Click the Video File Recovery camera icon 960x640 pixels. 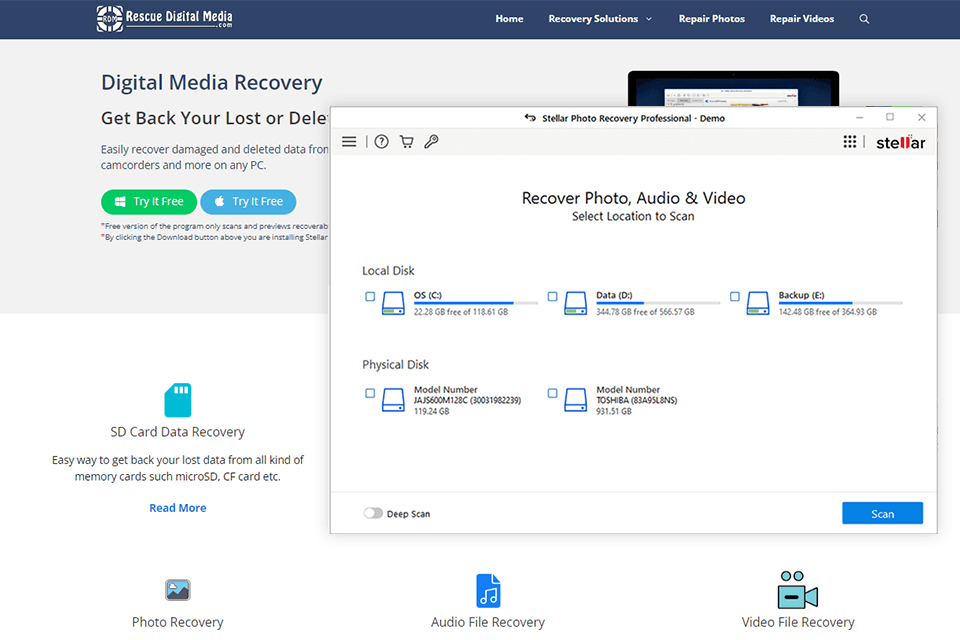click(798, 590)
